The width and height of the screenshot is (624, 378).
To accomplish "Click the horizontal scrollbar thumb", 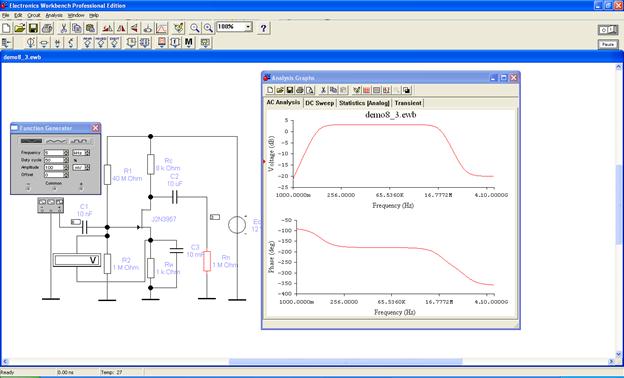I will pos(345,361).
